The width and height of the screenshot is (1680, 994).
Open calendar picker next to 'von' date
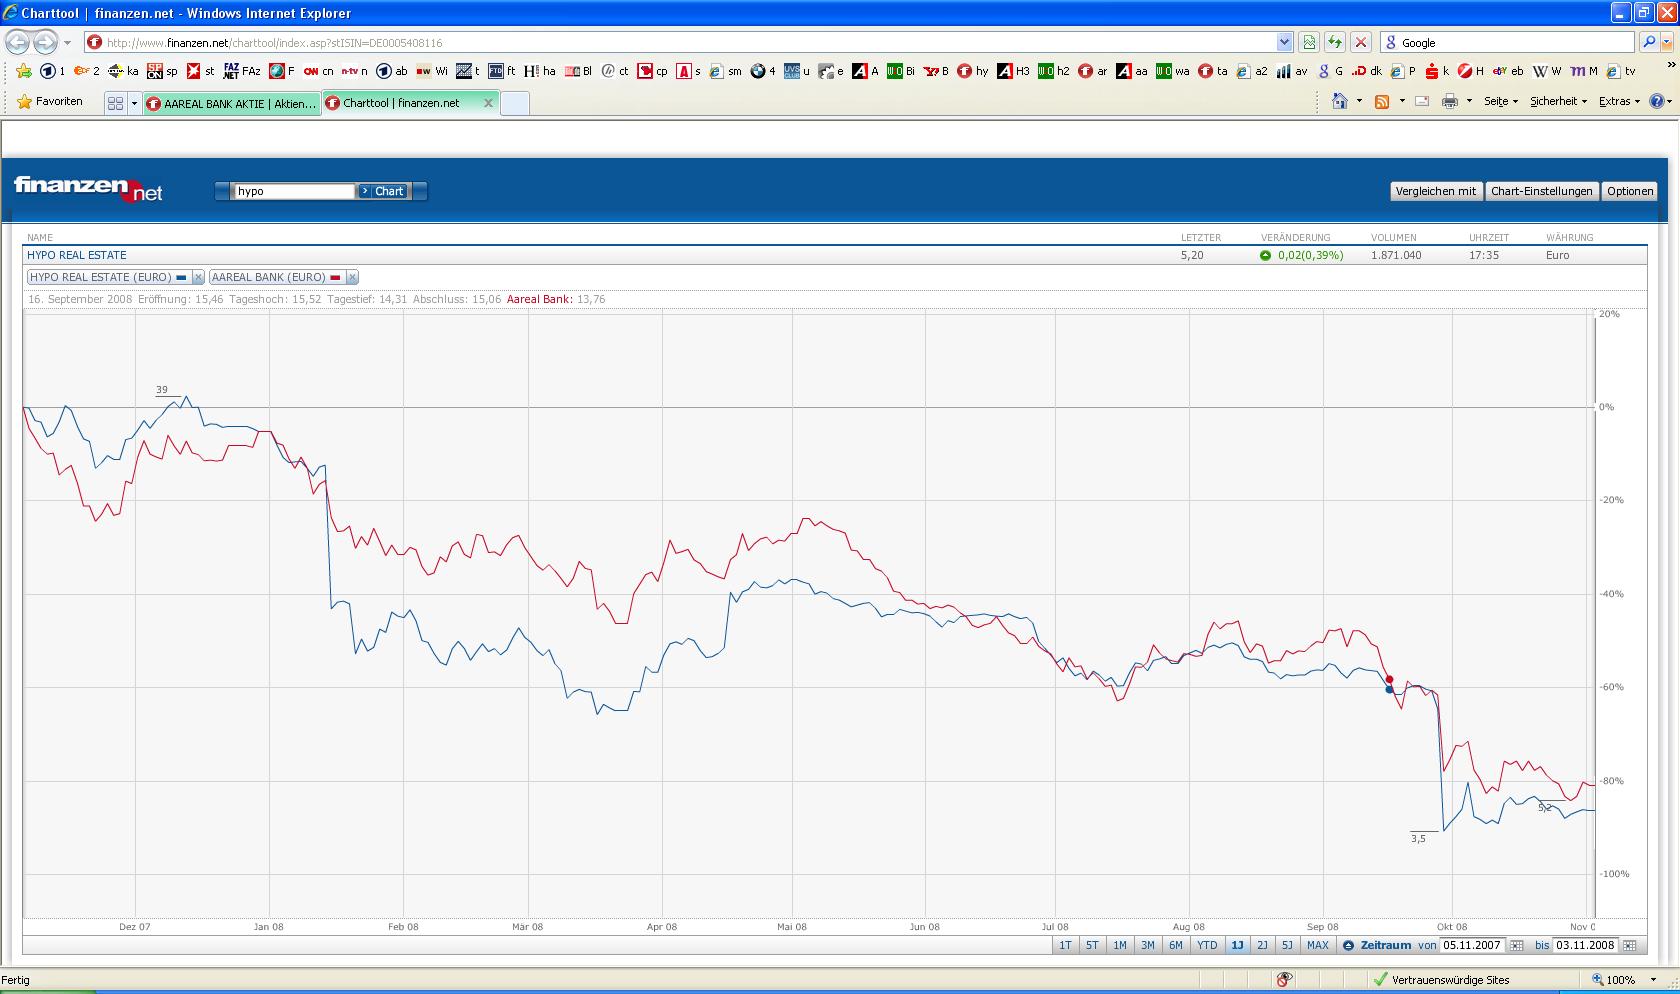1517,945
